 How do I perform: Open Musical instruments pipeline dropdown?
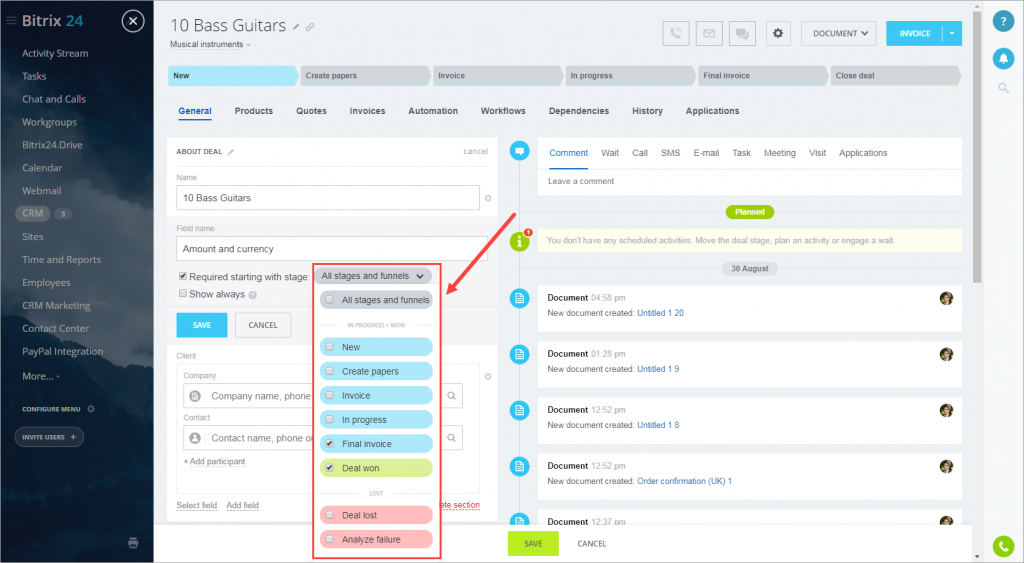pyautogui.click(x=210, y=44)
